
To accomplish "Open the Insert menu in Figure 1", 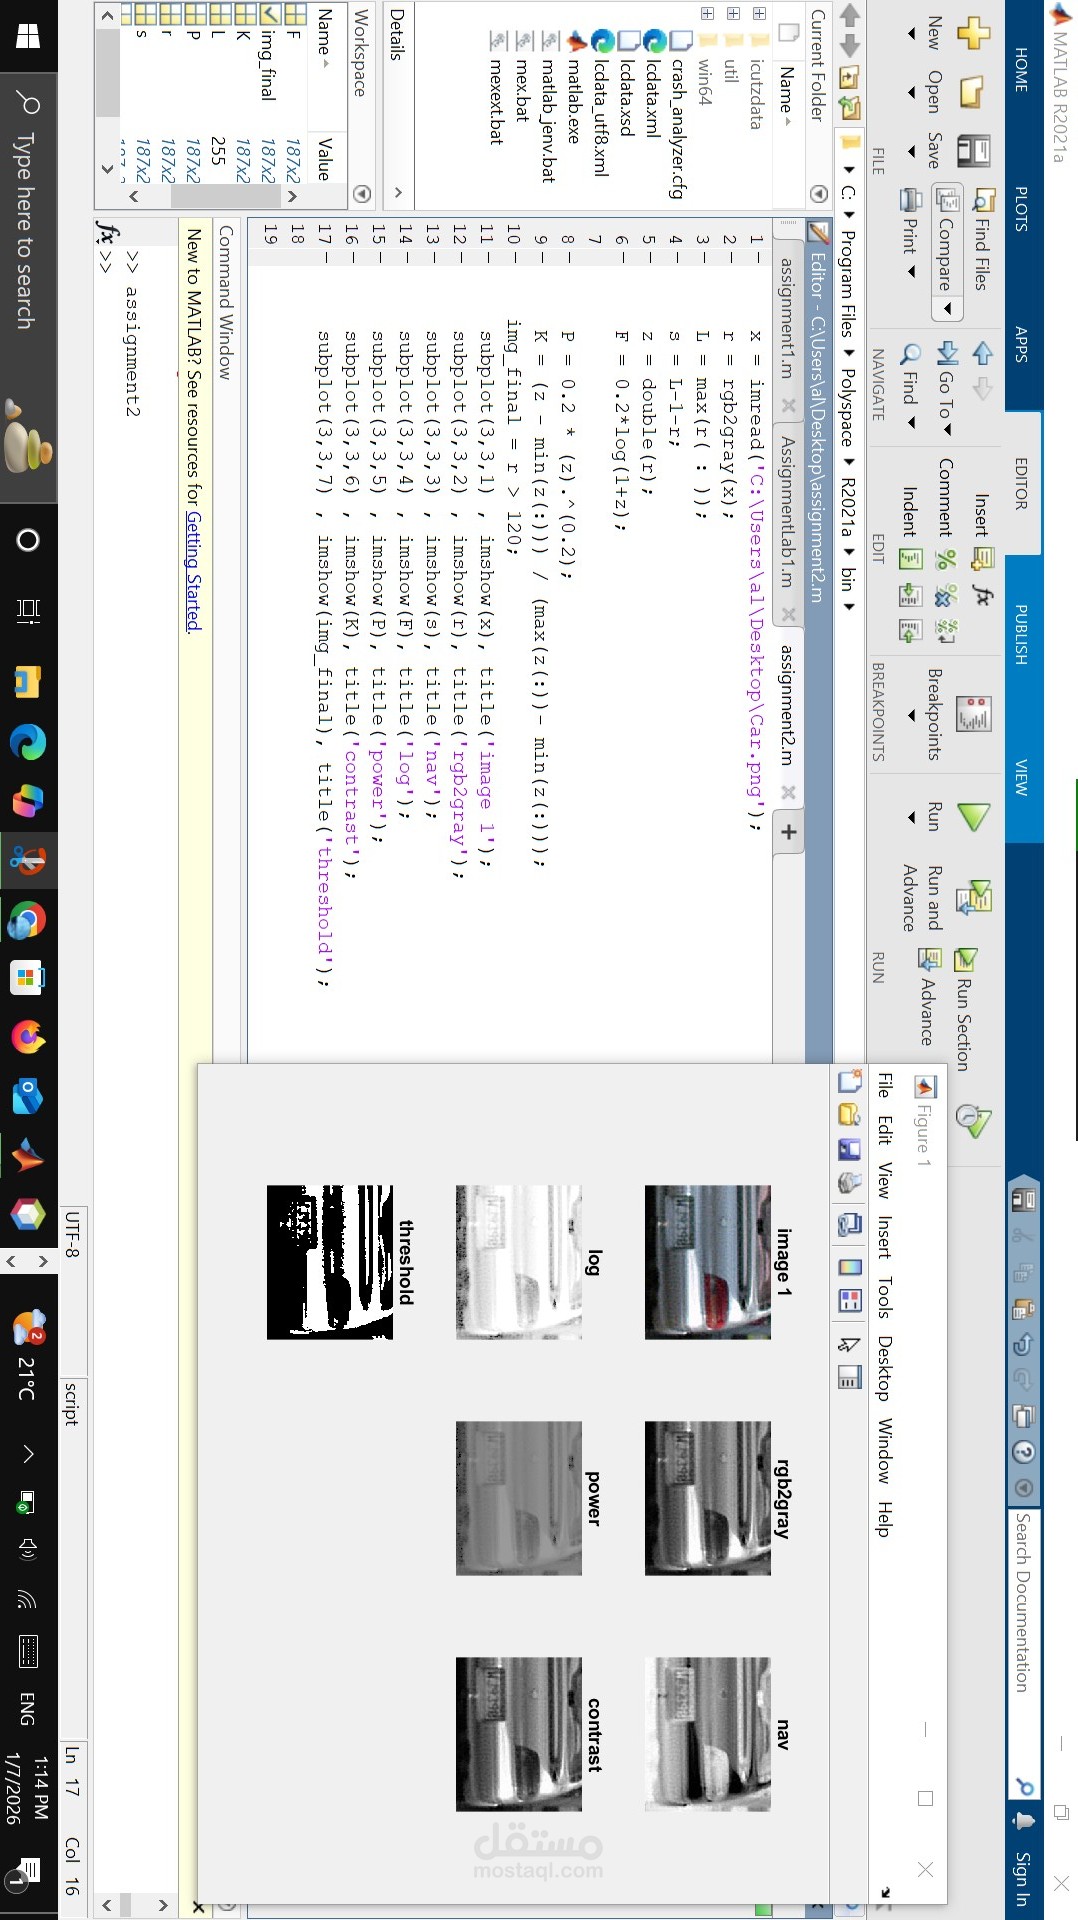I will pyautogui.click(x=884, y=1236).
